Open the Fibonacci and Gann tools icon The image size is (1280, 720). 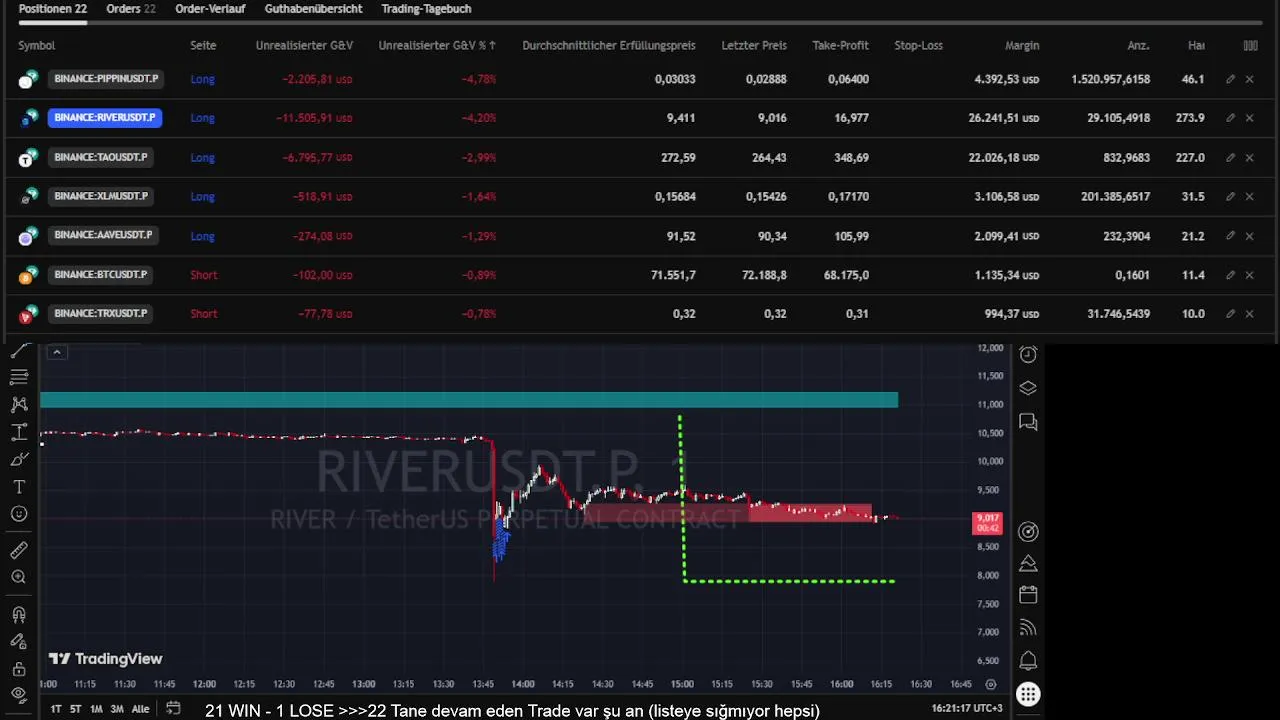click(18, 377)
